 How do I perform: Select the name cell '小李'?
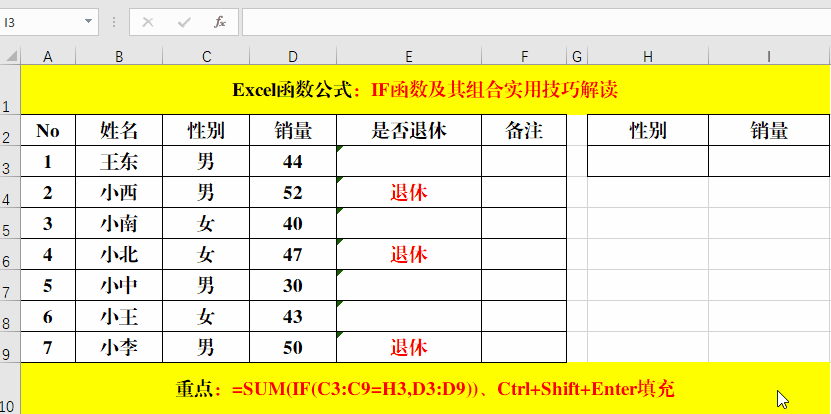click(x=119, y=347)
